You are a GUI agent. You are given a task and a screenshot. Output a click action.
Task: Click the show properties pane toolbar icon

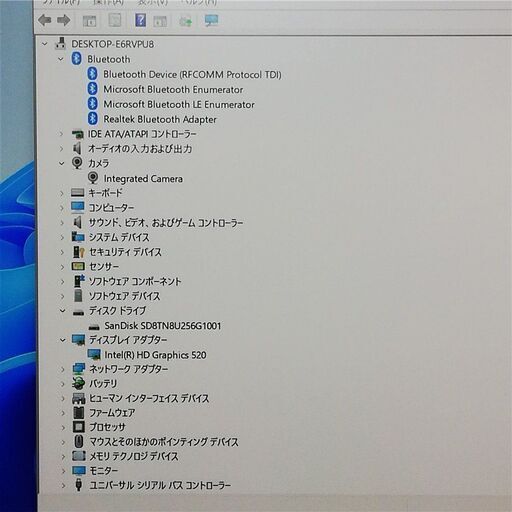point(115,21)
